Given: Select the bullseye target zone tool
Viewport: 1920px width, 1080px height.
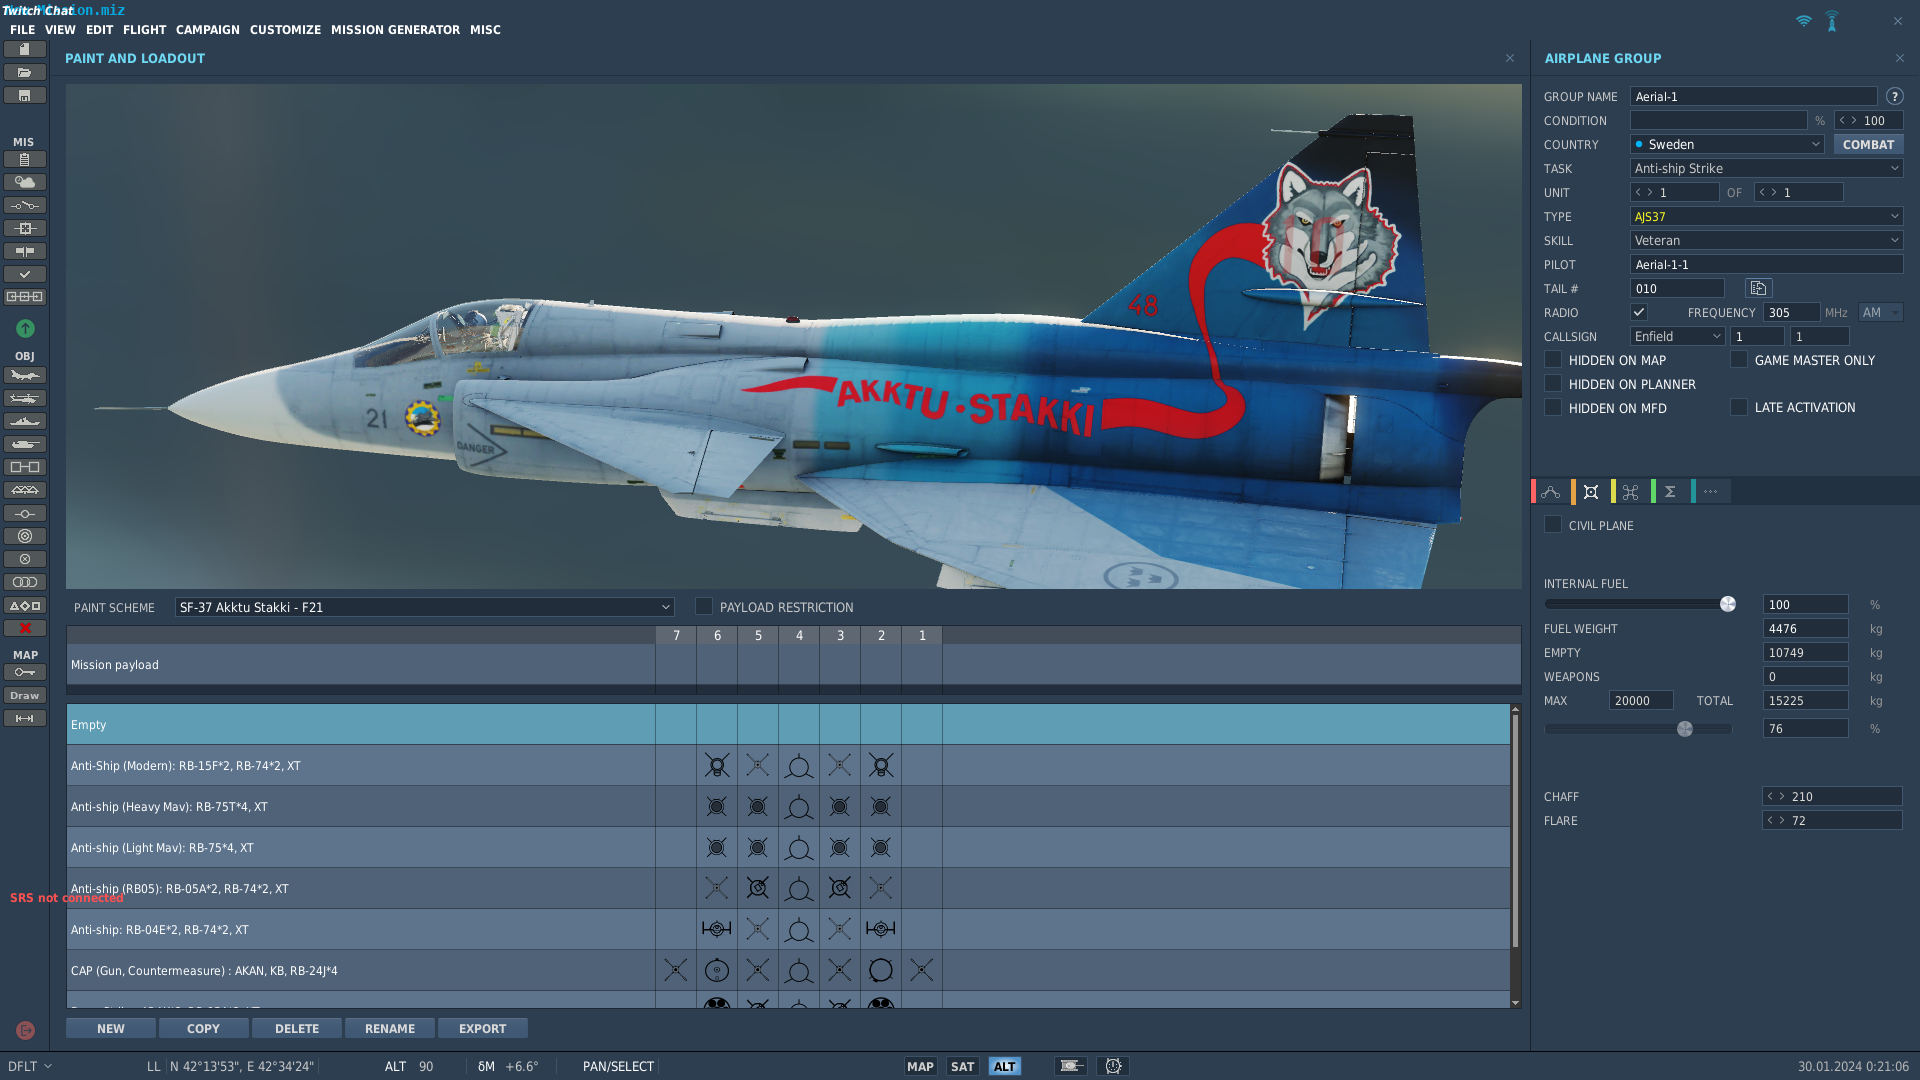Looking at the screenshot, I should tap(25, 536).
